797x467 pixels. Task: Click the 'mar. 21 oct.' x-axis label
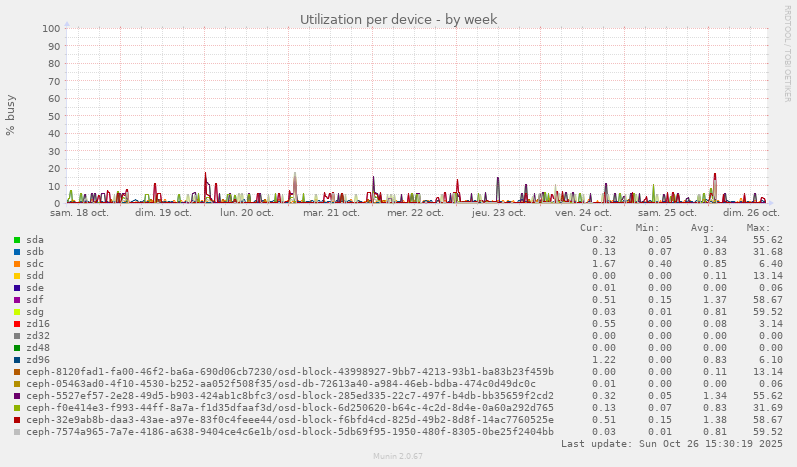click(x=331, y=213)
